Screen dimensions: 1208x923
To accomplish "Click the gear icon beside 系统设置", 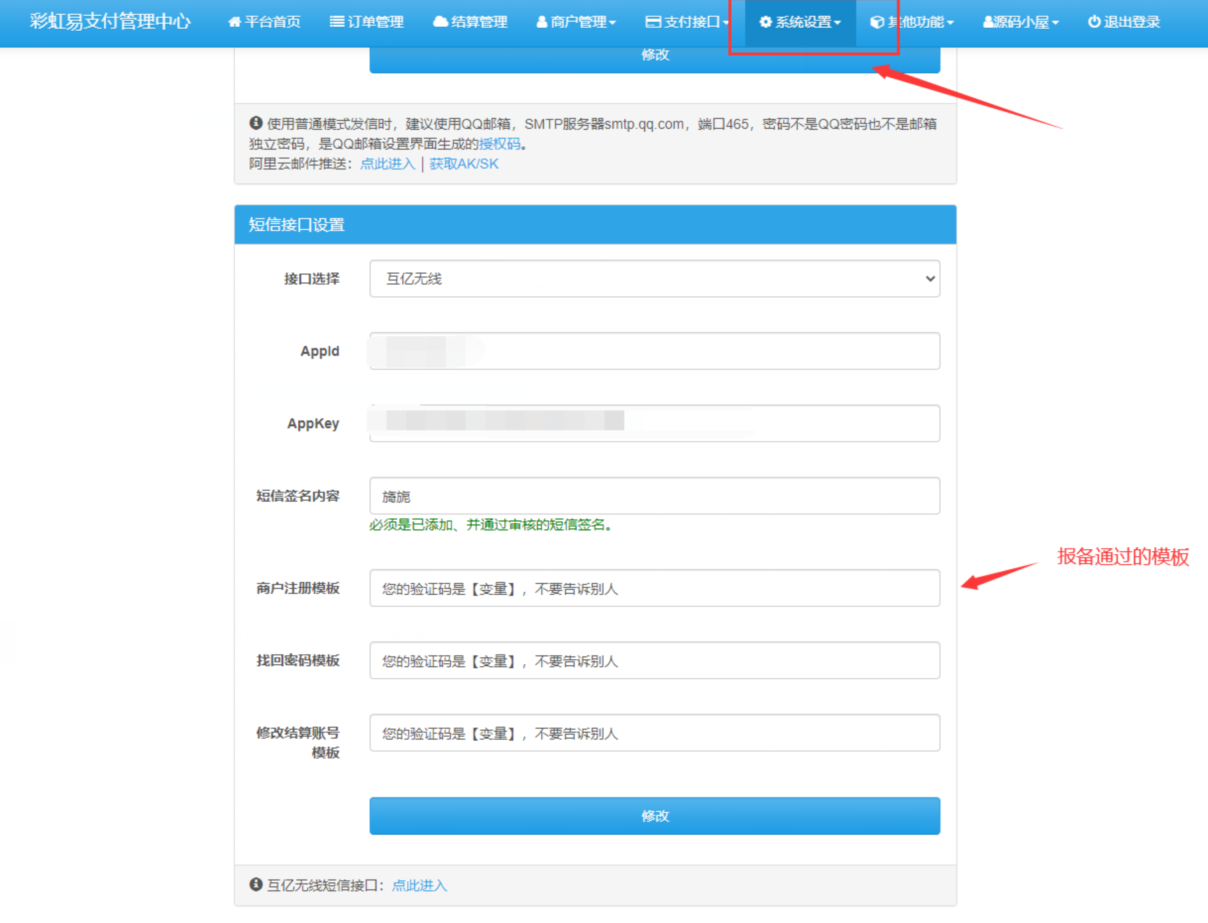I will (765, 22).
